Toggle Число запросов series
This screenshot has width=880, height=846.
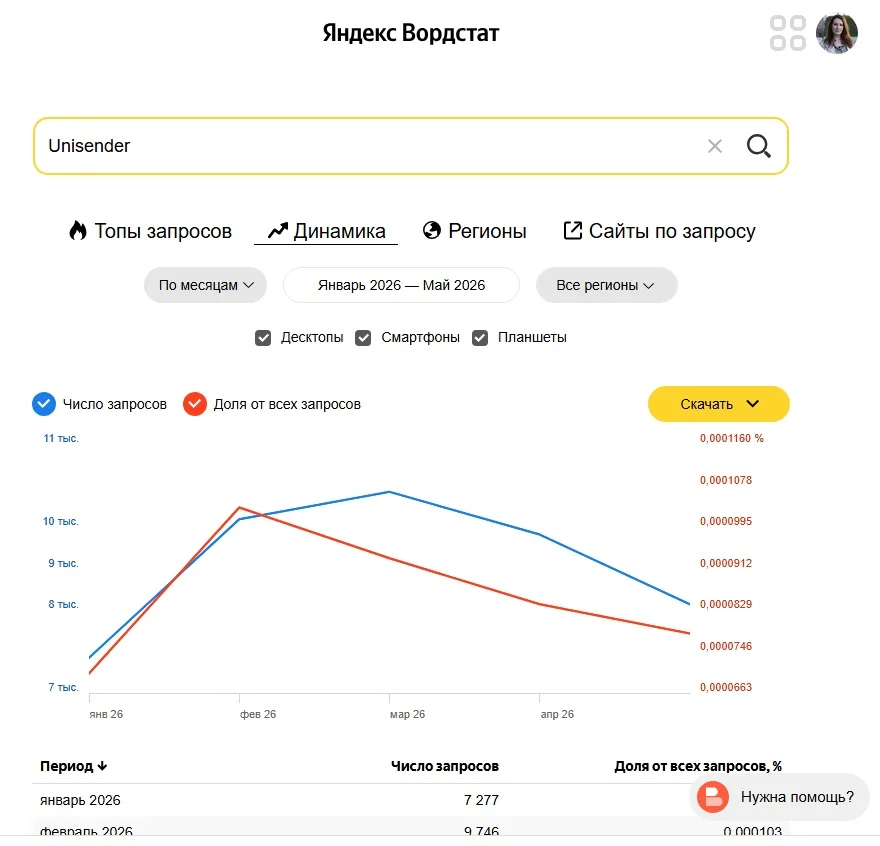[44, 404]
